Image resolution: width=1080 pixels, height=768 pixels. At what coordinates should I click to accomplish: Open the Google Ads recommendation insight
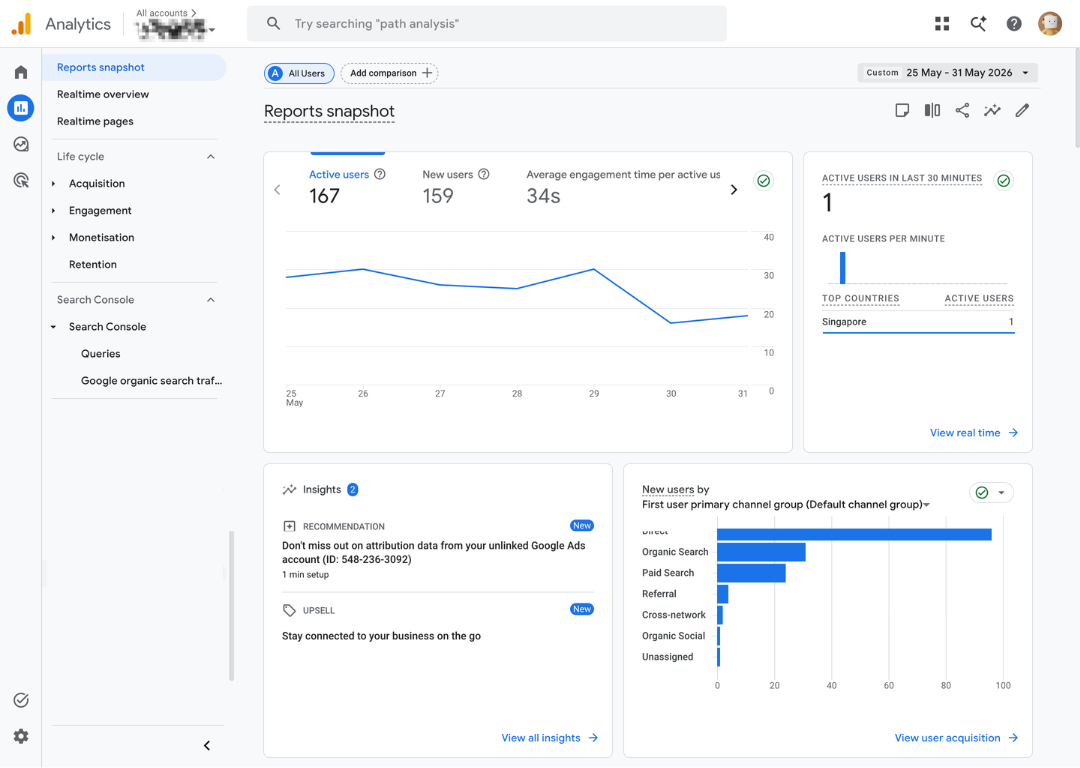coord(437,552)
